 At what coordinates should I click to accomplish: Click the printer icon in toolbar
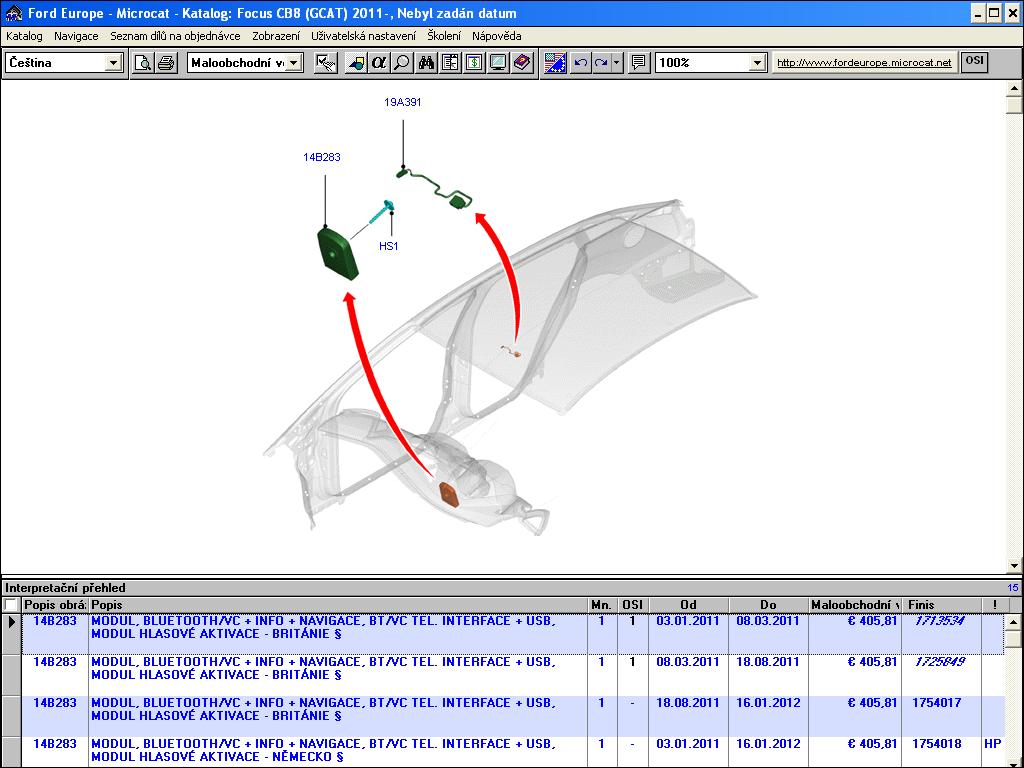[x=166, y=63]
